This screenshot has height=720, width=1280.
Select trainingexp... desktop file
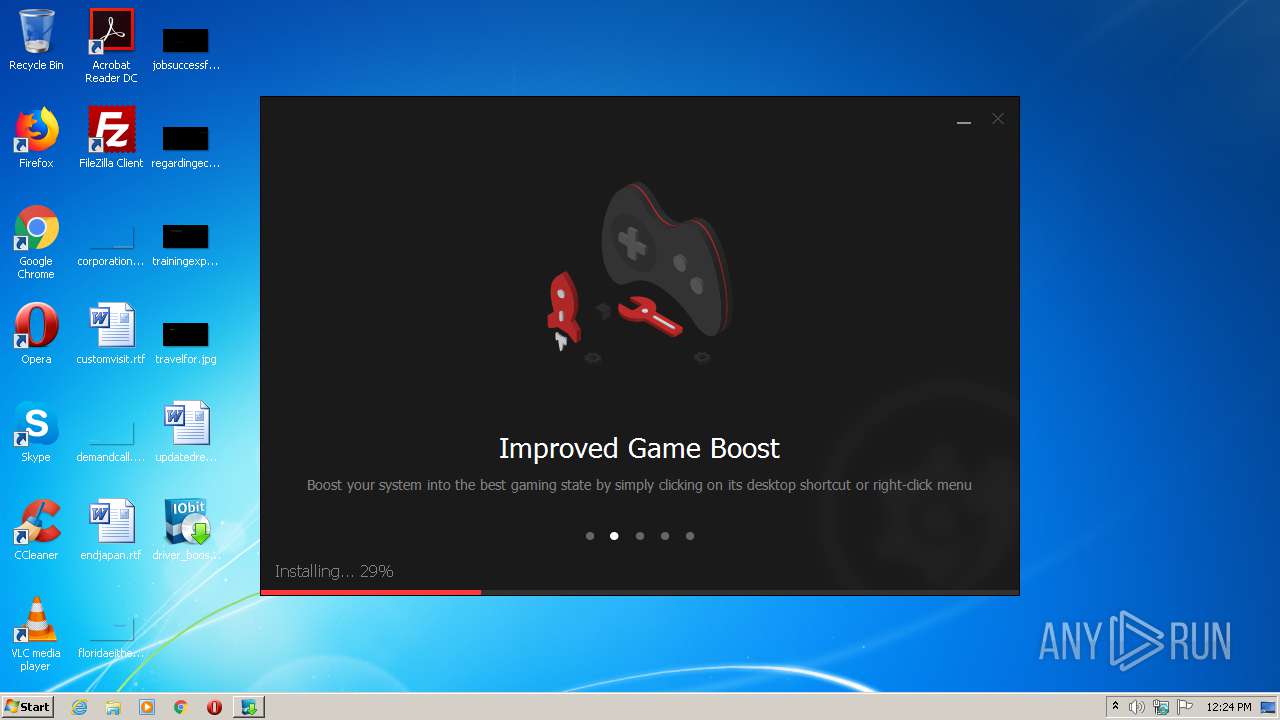click(x=186, y=244)
